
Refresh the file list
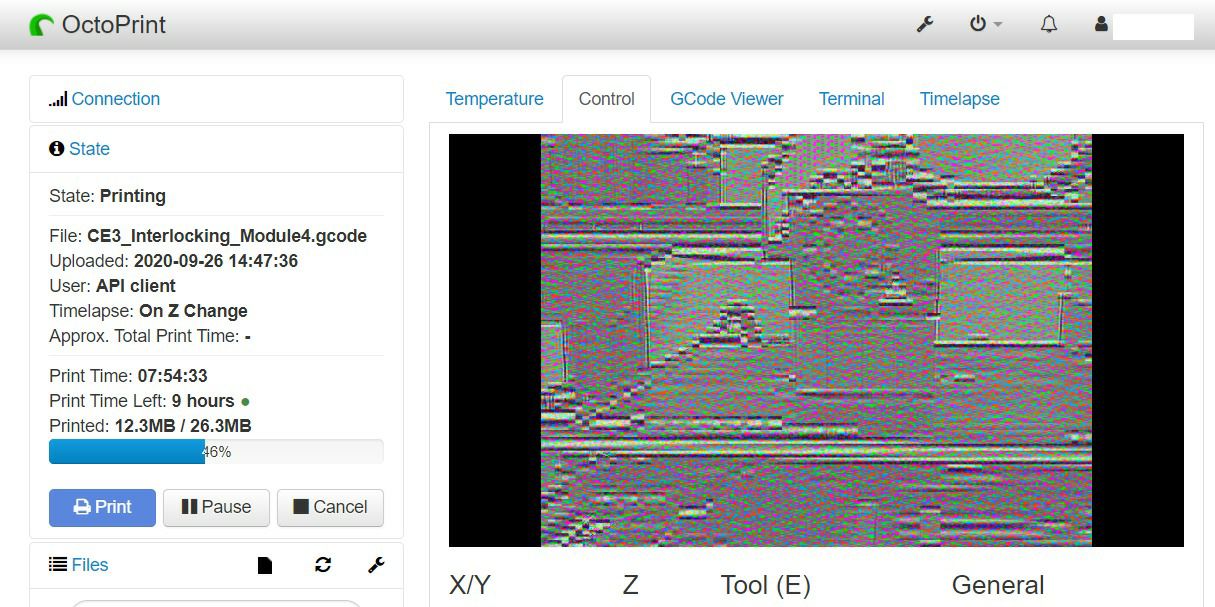click(323, 565)
